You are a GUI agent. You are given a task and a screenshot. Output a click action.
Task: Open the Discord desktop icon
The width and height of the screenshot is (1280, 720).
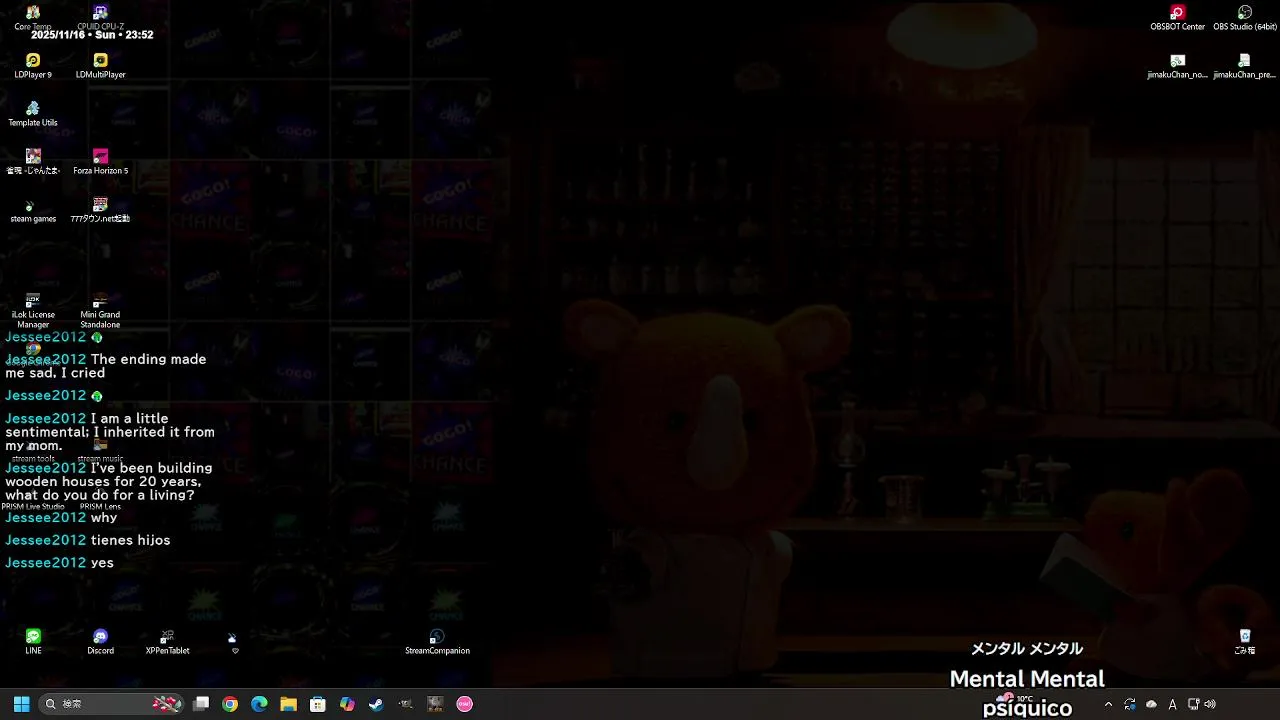pyautogui.click(x=100, y=641)
